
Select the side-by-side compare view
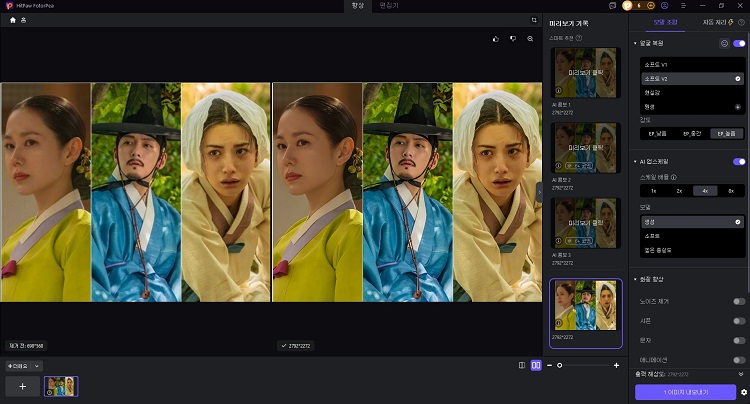(x=536, y=365)
